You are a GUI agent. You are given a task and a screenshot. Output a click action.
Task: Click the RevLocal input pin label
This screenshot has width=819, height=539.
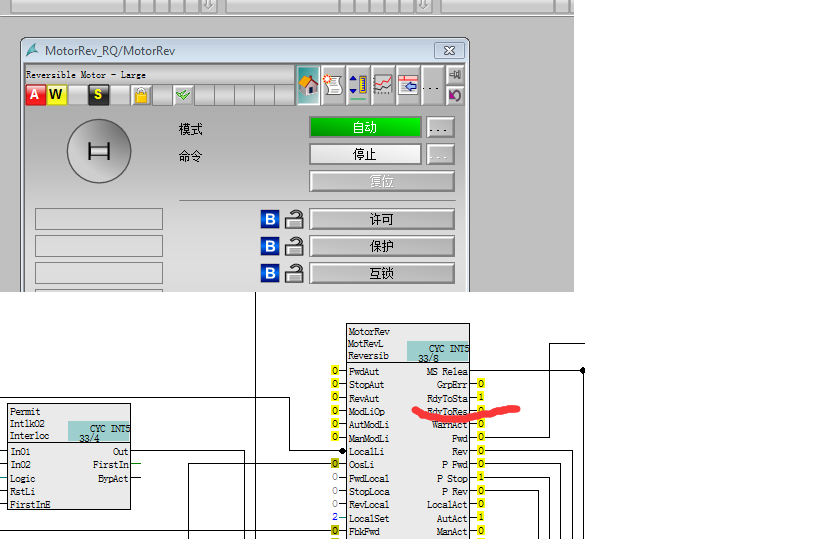coord(369,505)
